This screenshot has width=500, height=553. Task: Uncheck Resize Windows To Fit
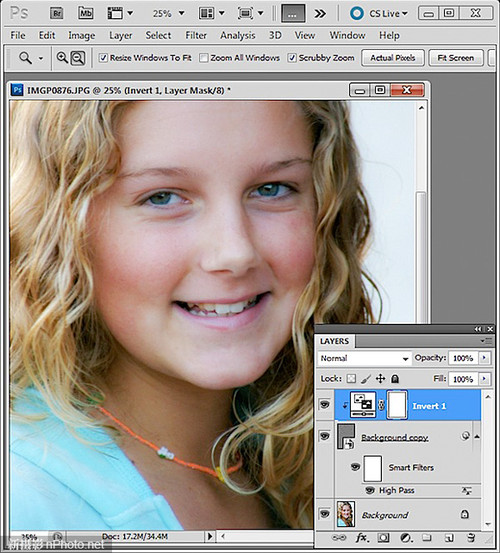pyautogui.click(x=103, y=58)
